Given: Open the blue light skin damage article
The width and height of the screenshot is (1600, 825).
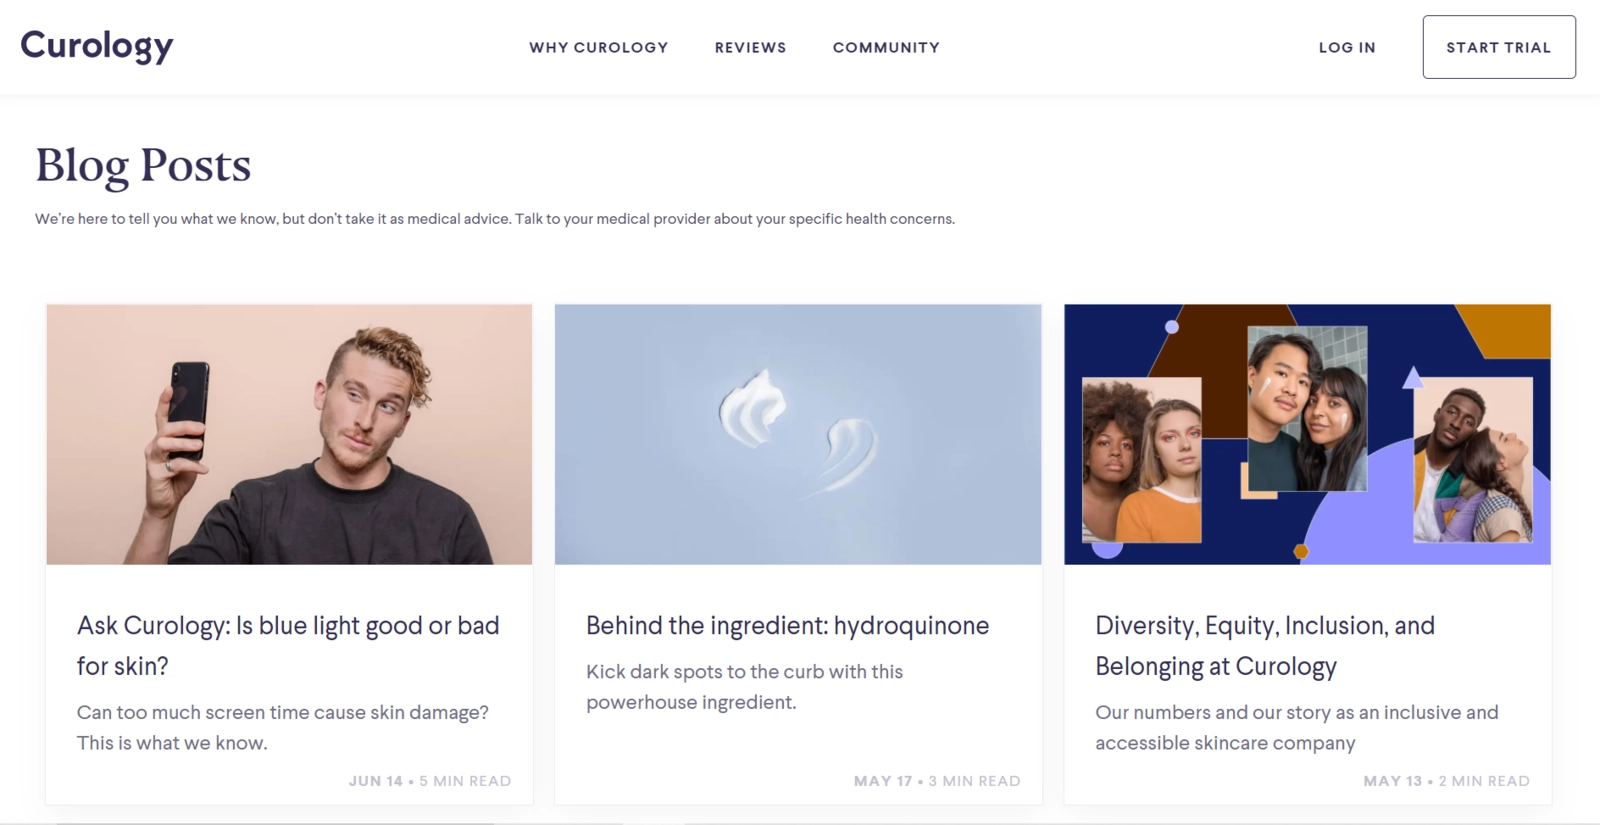Looking at the screenshot, I should [x=288, y=645].
